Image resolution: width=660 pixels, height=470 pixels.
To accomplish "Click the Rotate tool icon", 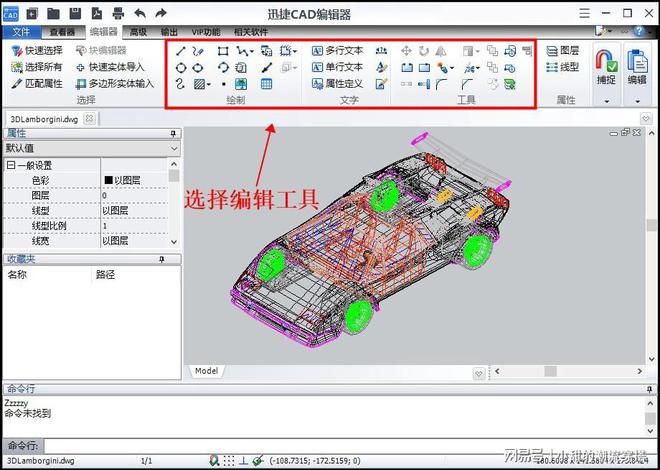I will 424,51.
